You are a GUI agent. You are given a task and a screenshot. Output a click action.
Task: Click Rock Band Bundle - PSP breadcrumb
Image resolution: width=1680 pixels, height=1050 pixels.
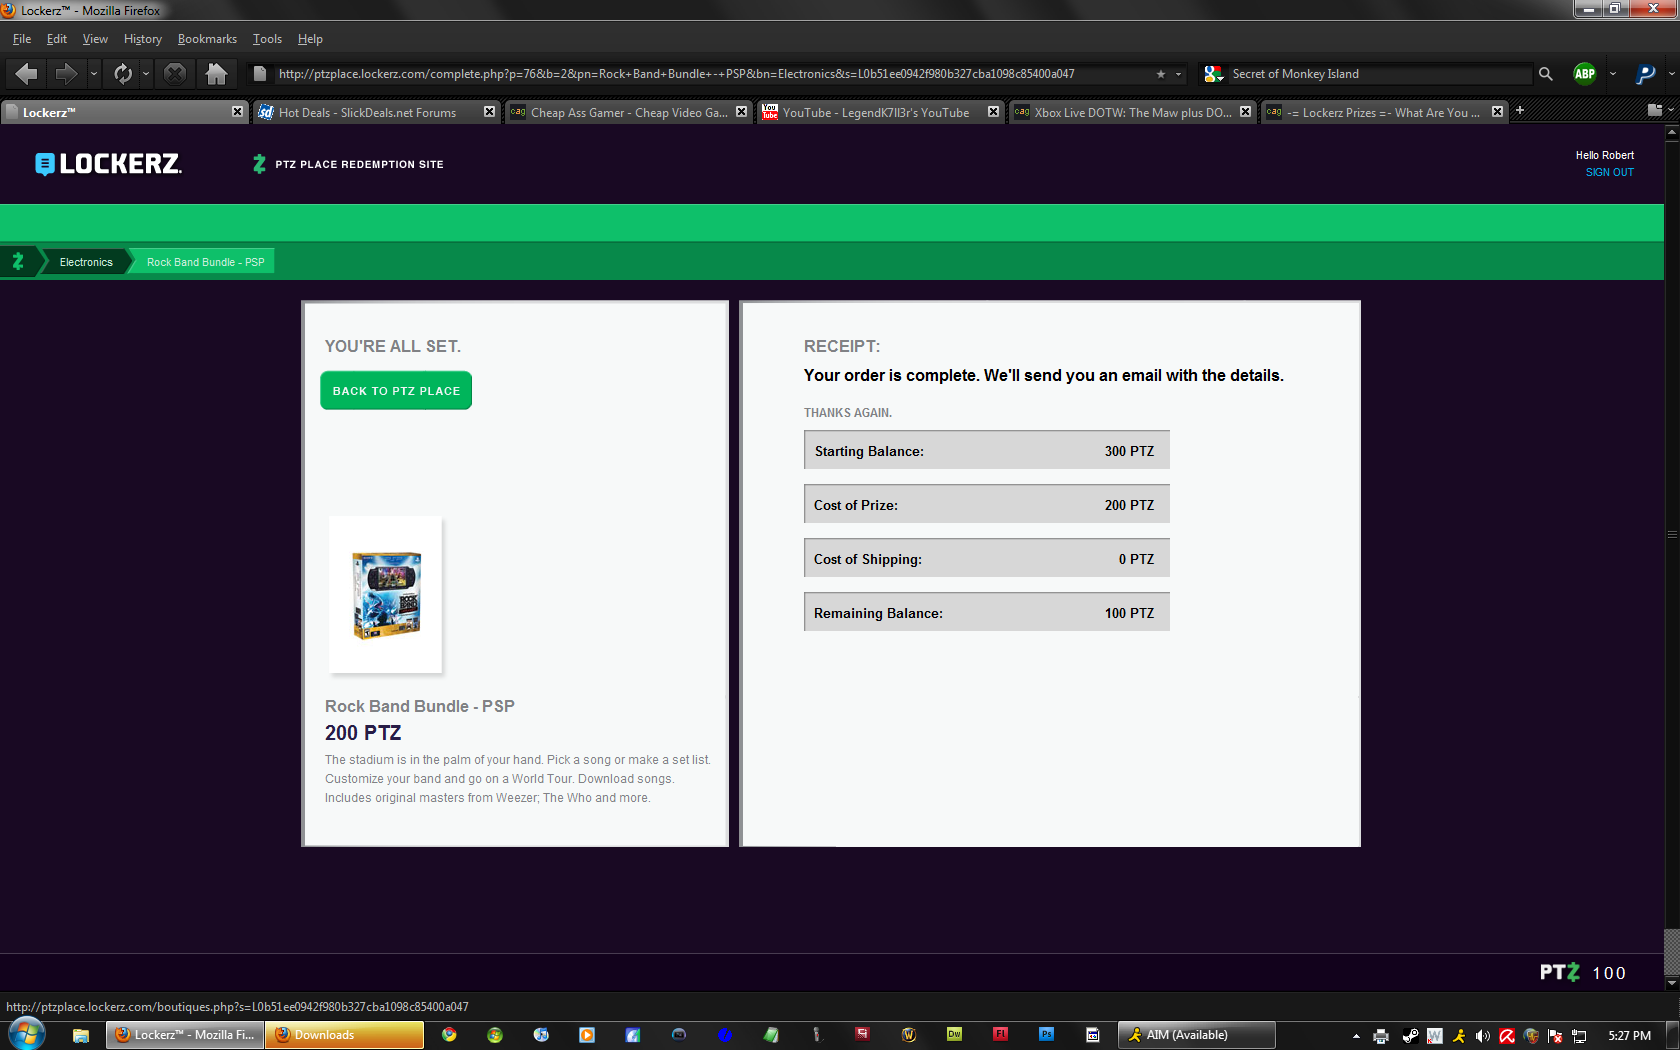[205, 262]
